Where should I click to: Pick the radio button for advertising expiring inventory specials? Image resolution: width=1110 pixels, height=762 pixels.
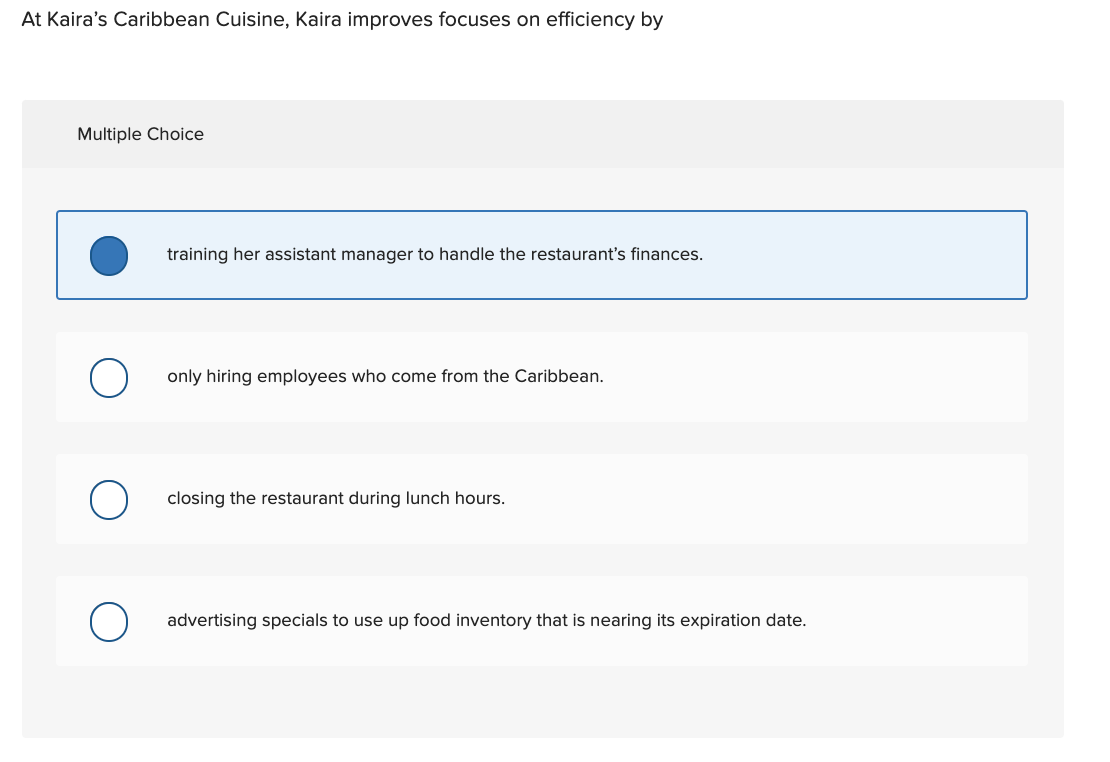coord(109,621)
